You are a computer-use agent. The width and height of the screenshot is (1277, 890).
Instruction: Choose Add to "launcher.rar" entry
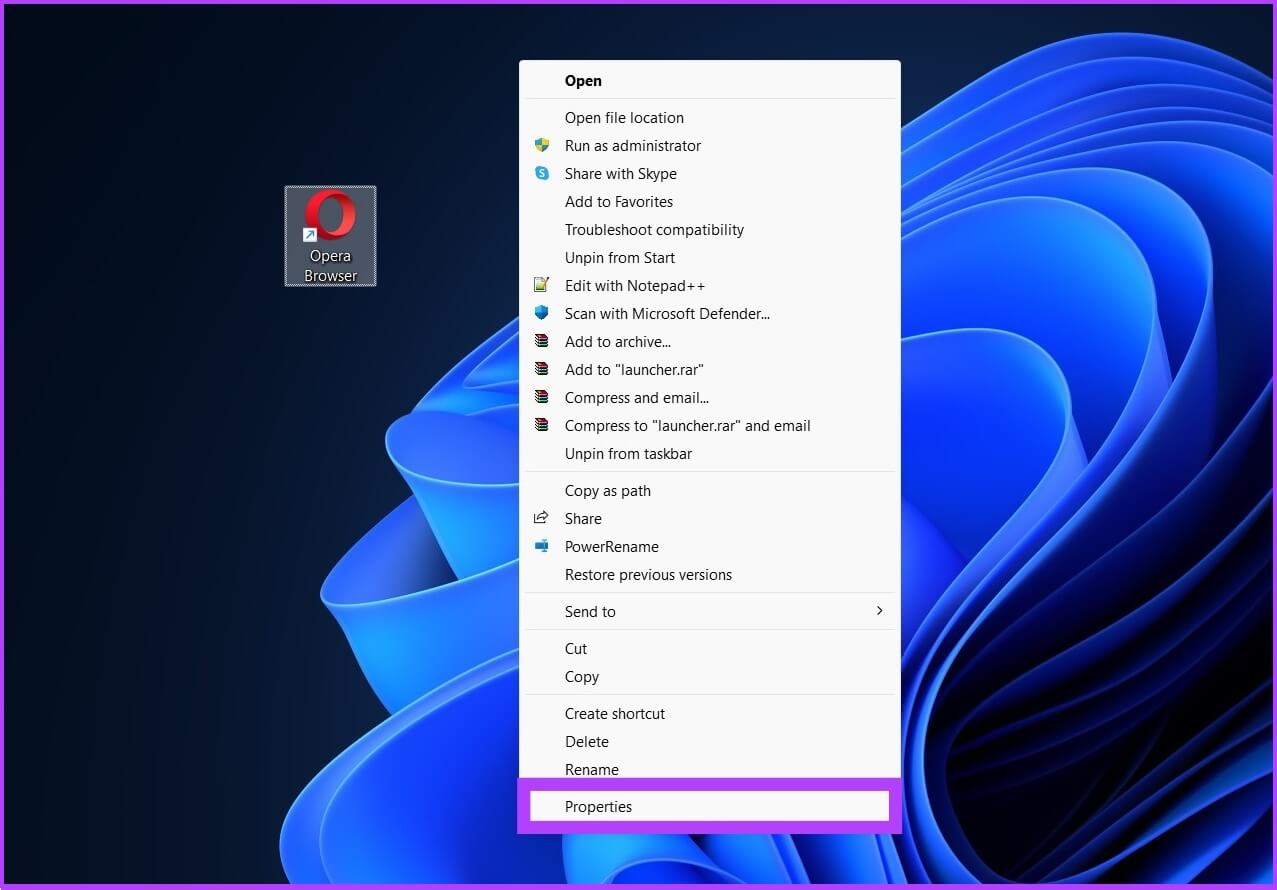coord(710,369)
